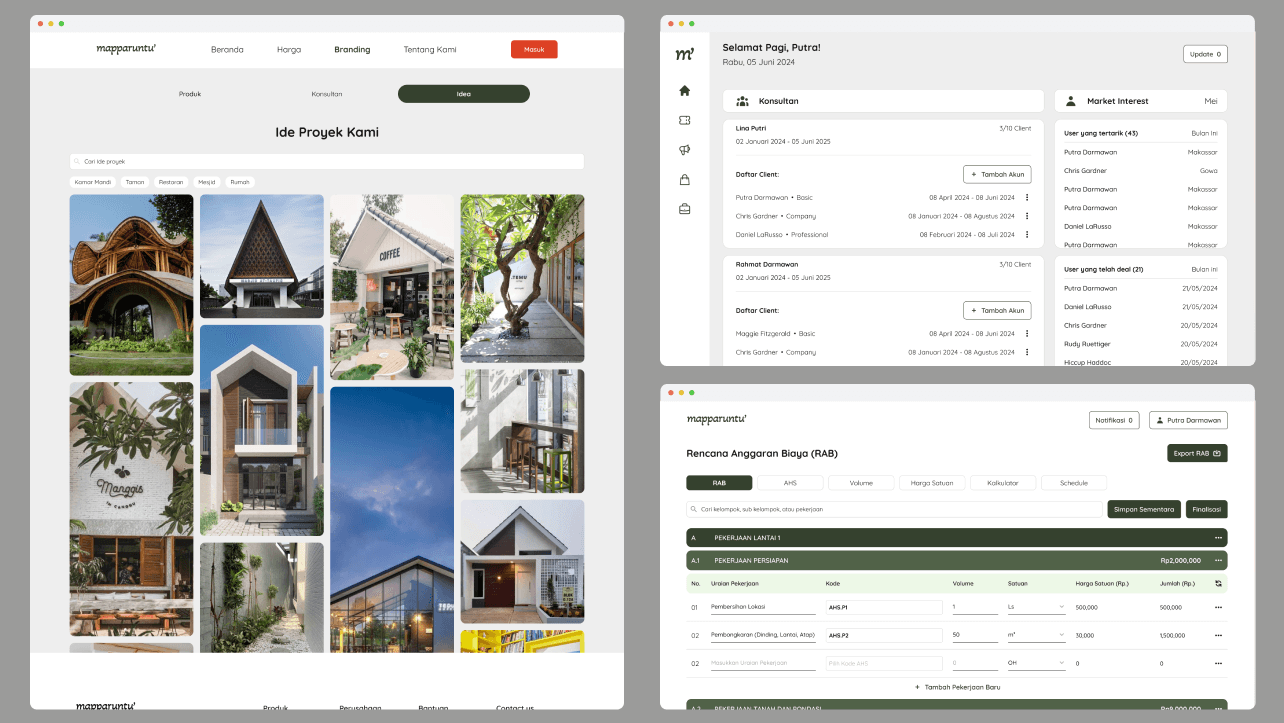Open Tentang Kami in website navigation
The image size is (1284, 723).
click(430, 49)
